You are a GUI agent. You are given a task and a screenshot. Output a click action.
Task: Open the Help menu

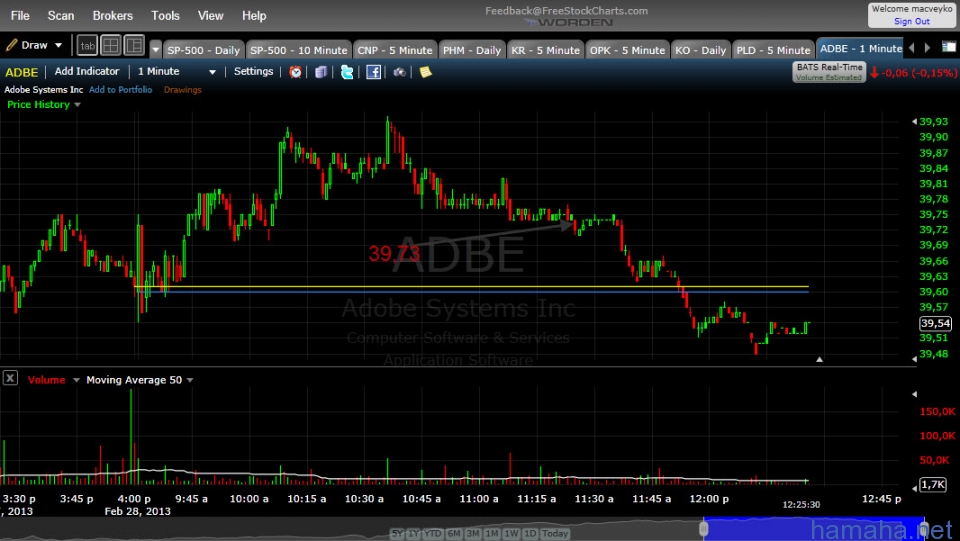(x=253, y=16)
